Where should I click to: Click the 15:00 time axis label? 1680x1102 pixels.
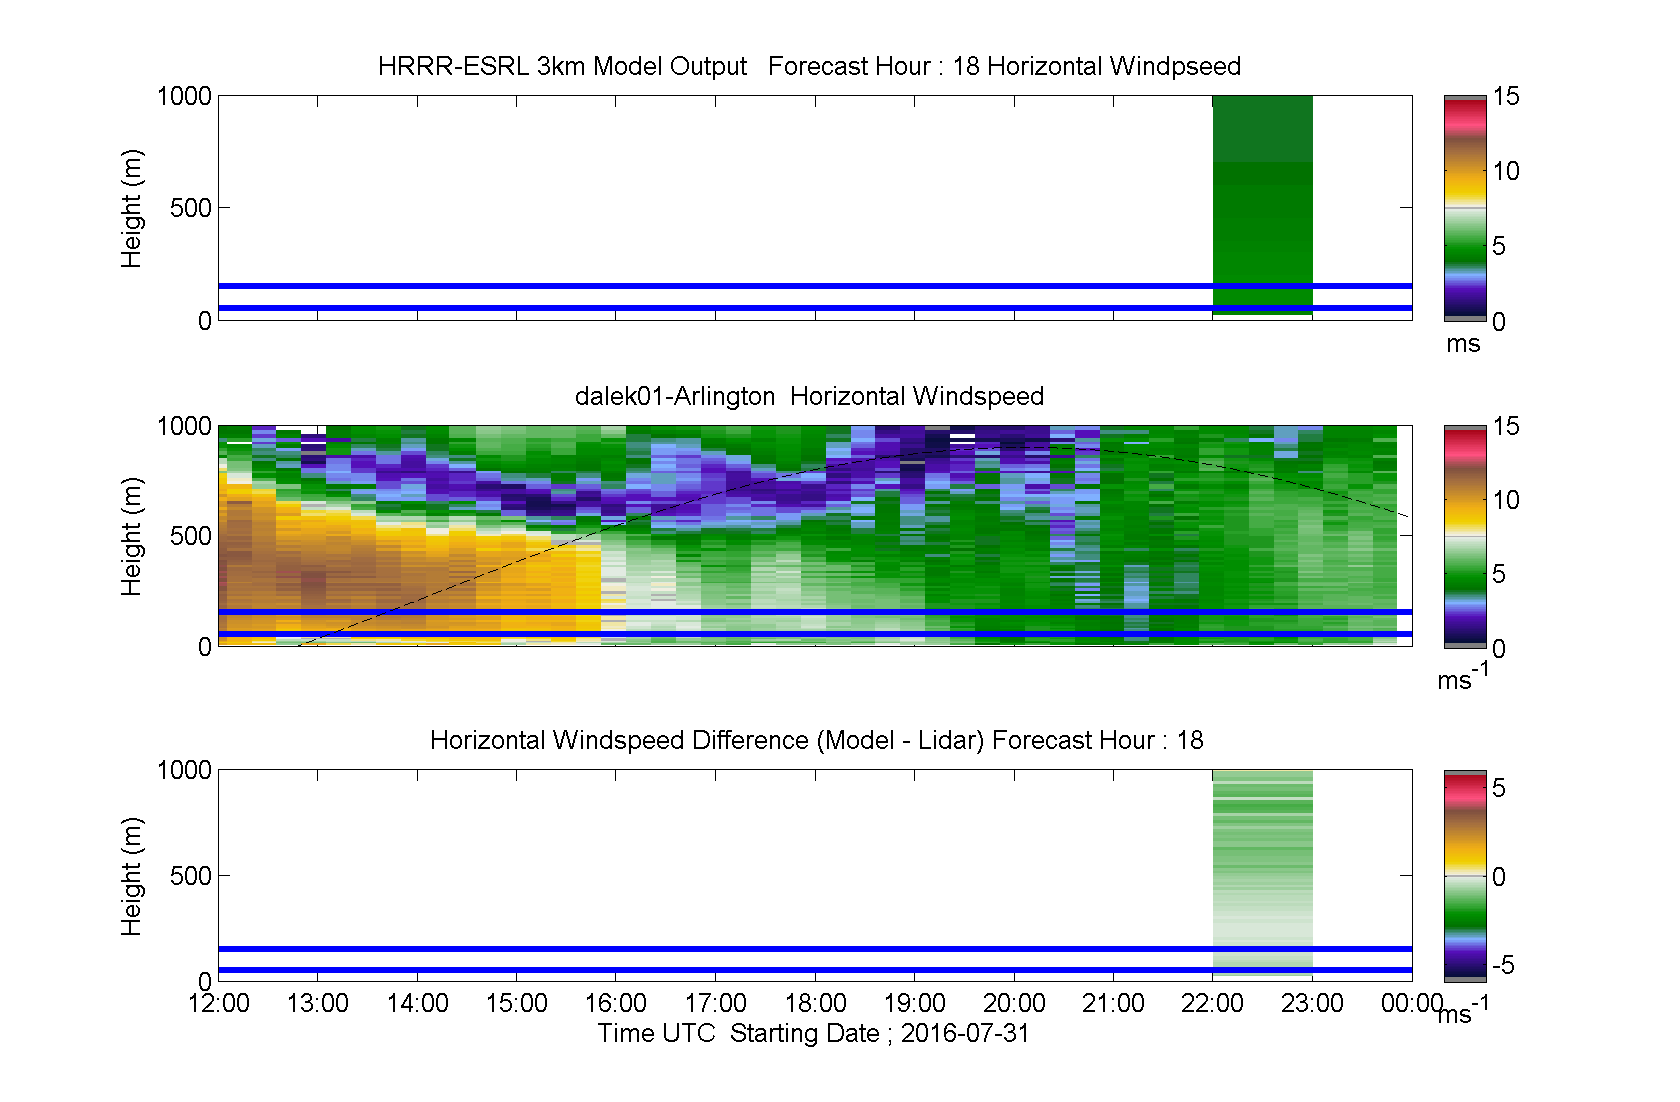coord(516,1003)
